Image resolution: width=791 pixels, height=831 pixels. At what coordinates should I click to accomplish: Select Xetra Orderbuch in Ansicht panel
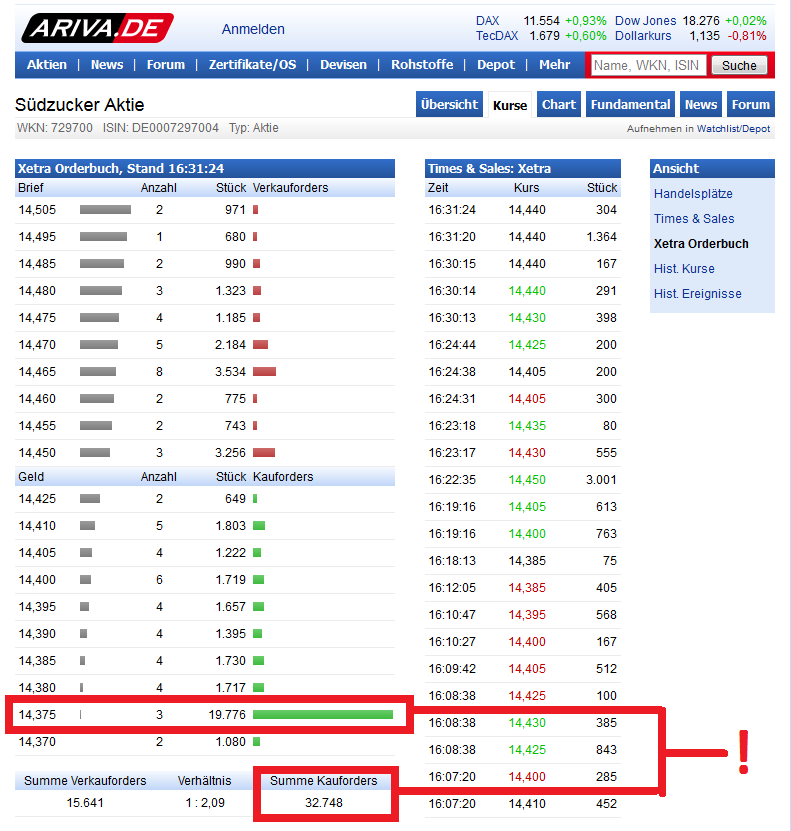click(x=701, y=244)
